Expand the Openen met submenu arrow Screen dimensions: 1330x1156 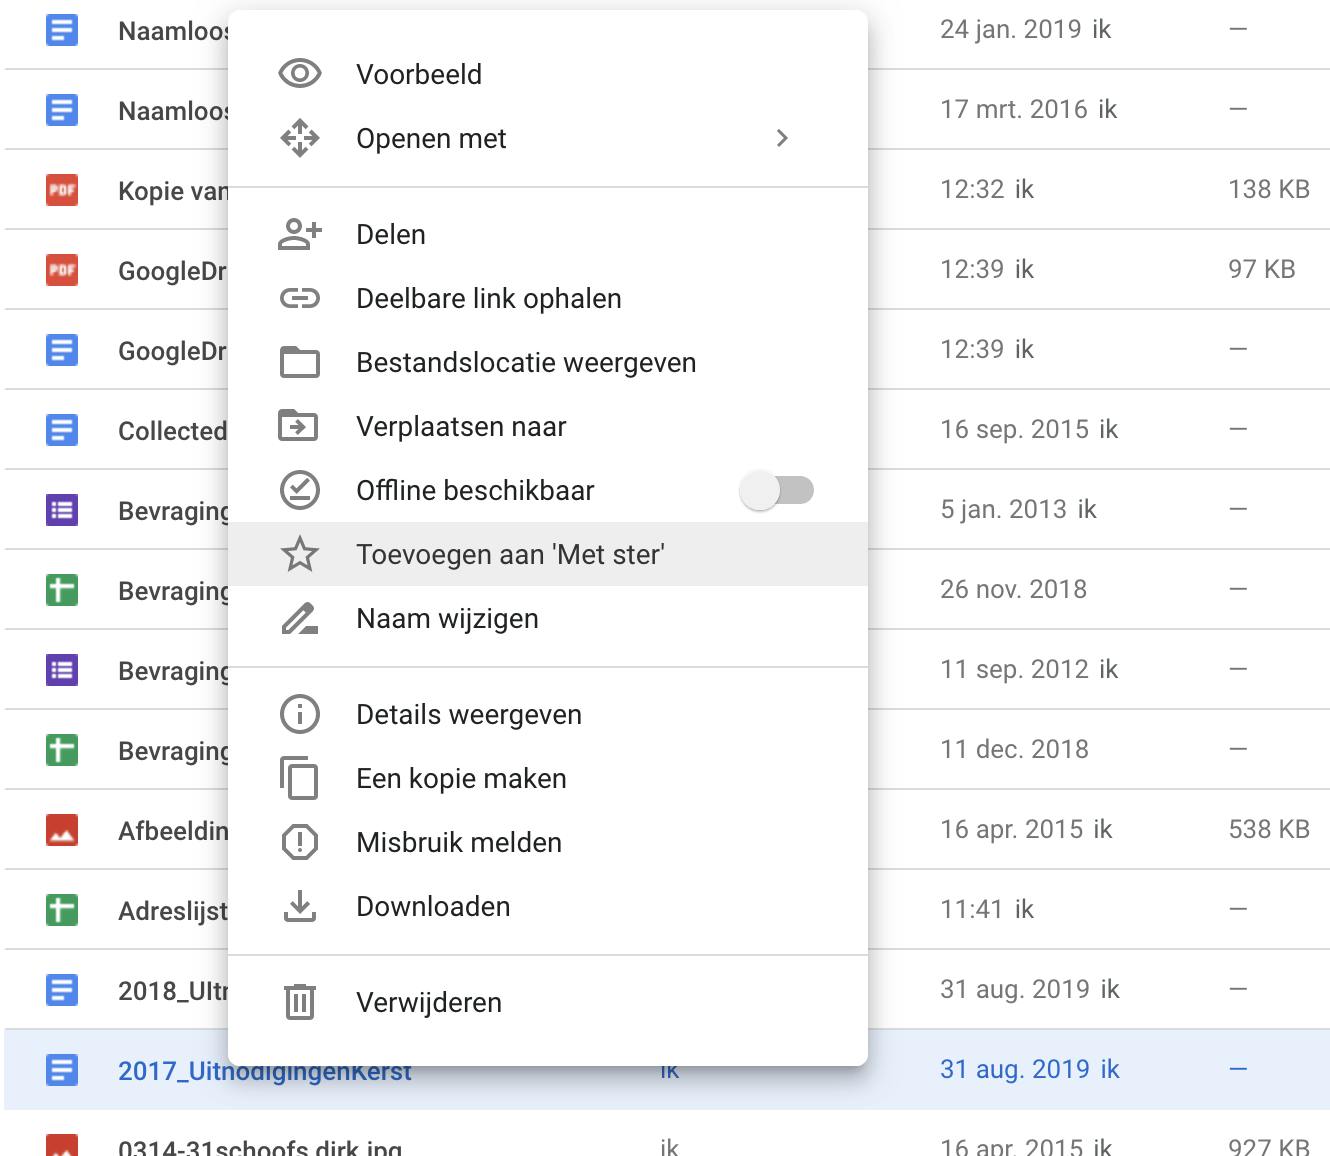click(x=782, y=138)
